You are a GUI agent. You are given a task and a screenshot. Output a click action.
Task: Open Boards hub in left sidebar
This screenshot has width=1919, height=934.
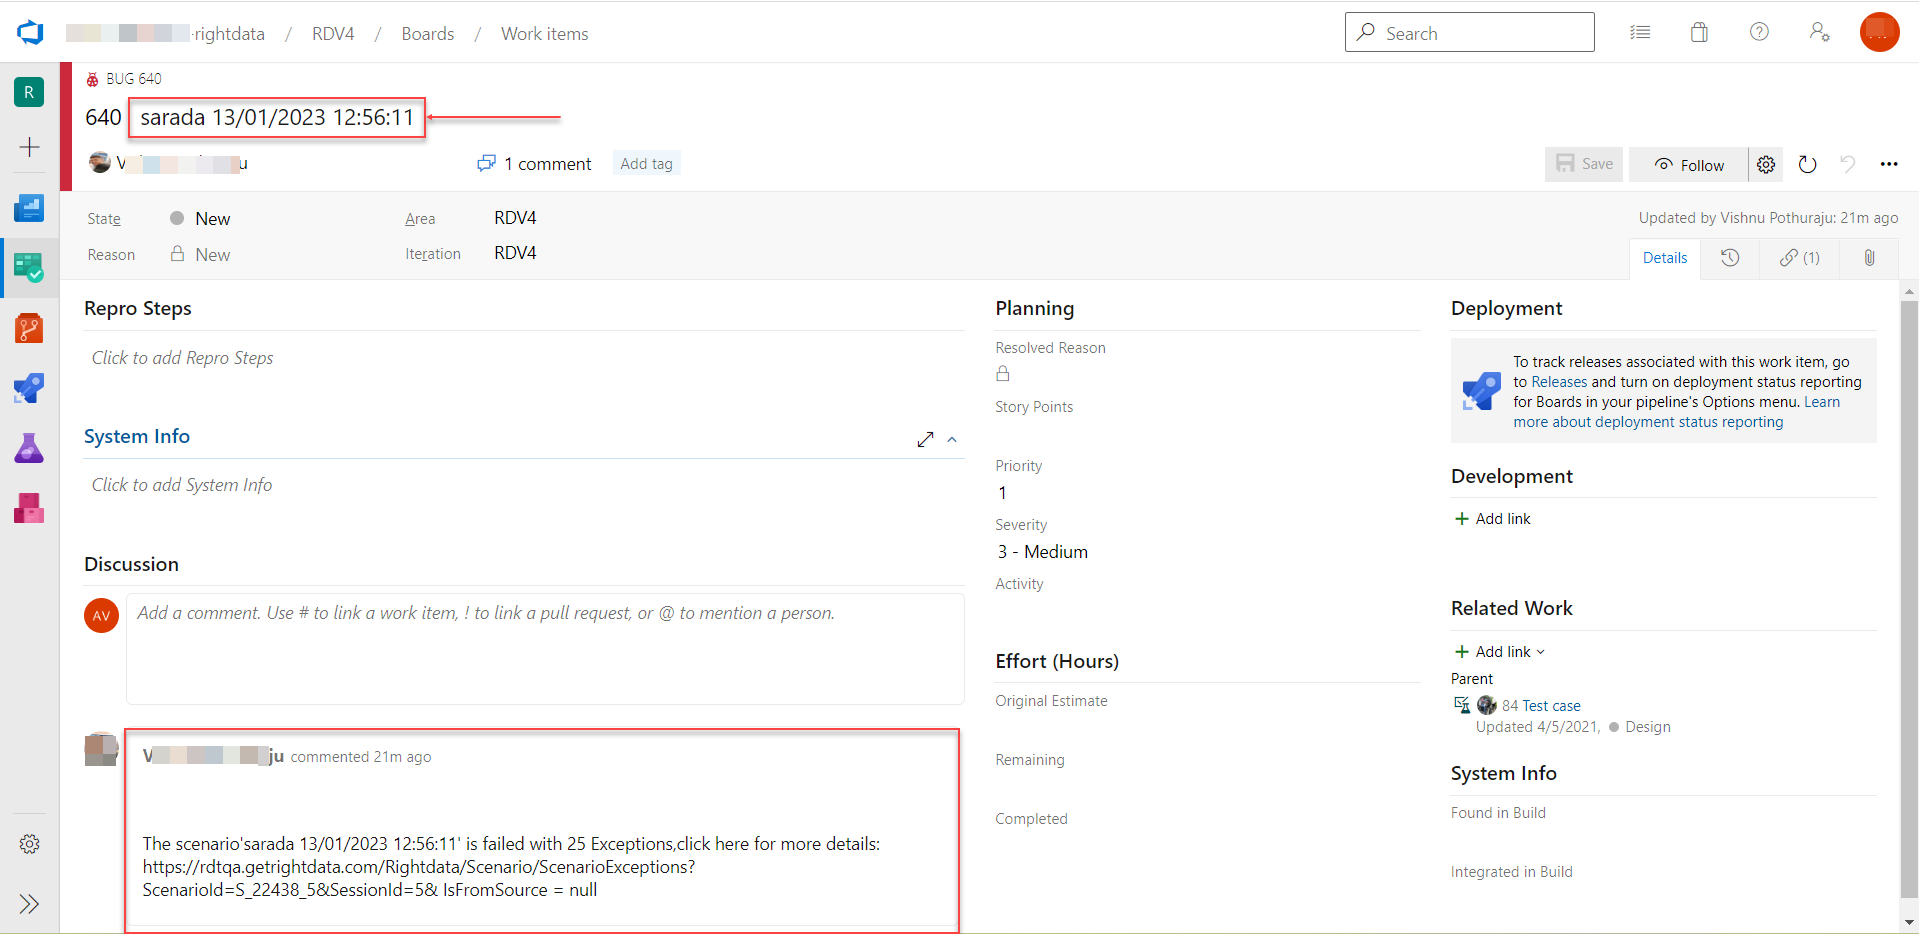(29, 267)
